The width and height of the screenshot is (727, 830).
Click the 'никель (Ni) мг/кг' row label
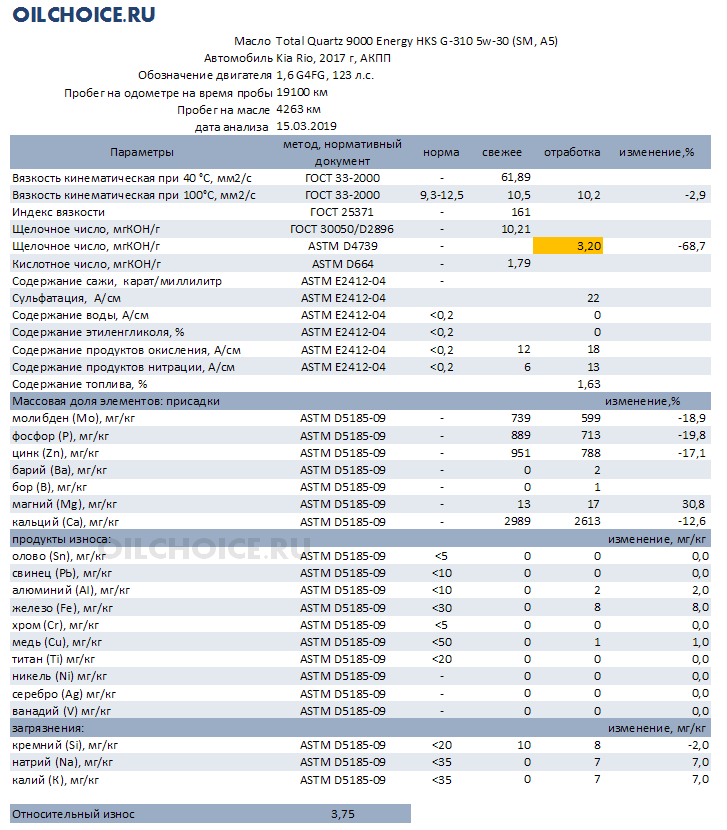[x=59, y=676]
